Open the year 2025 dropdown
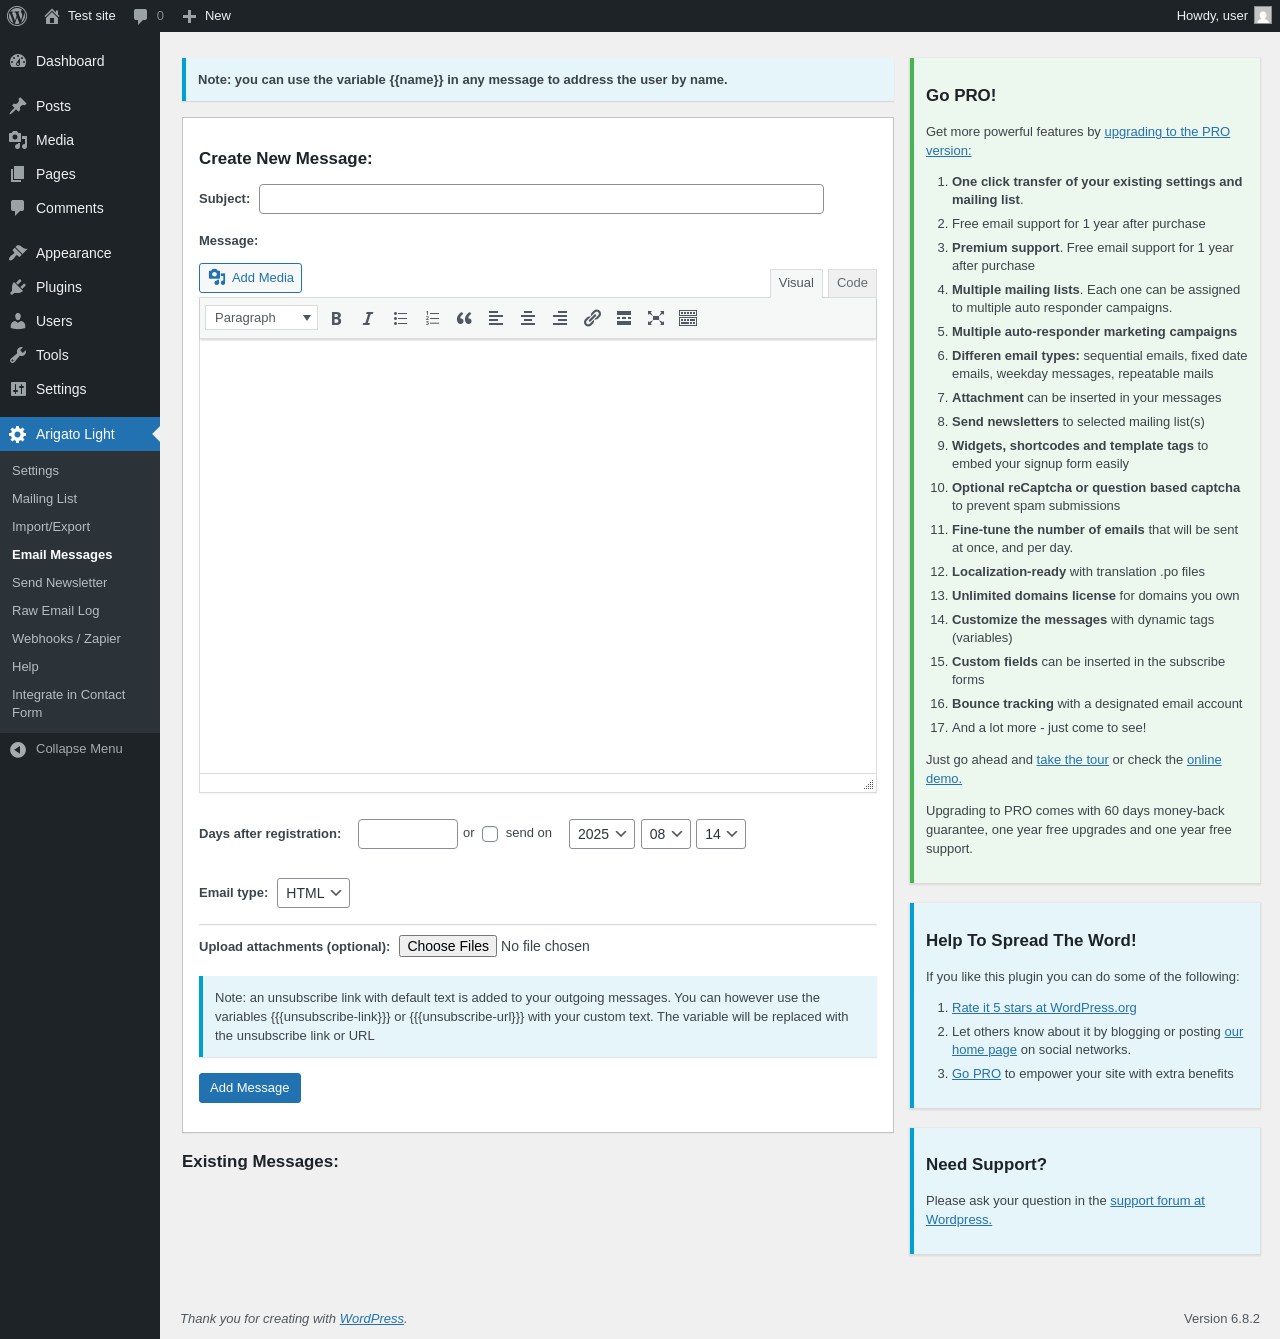 [602, 834]
